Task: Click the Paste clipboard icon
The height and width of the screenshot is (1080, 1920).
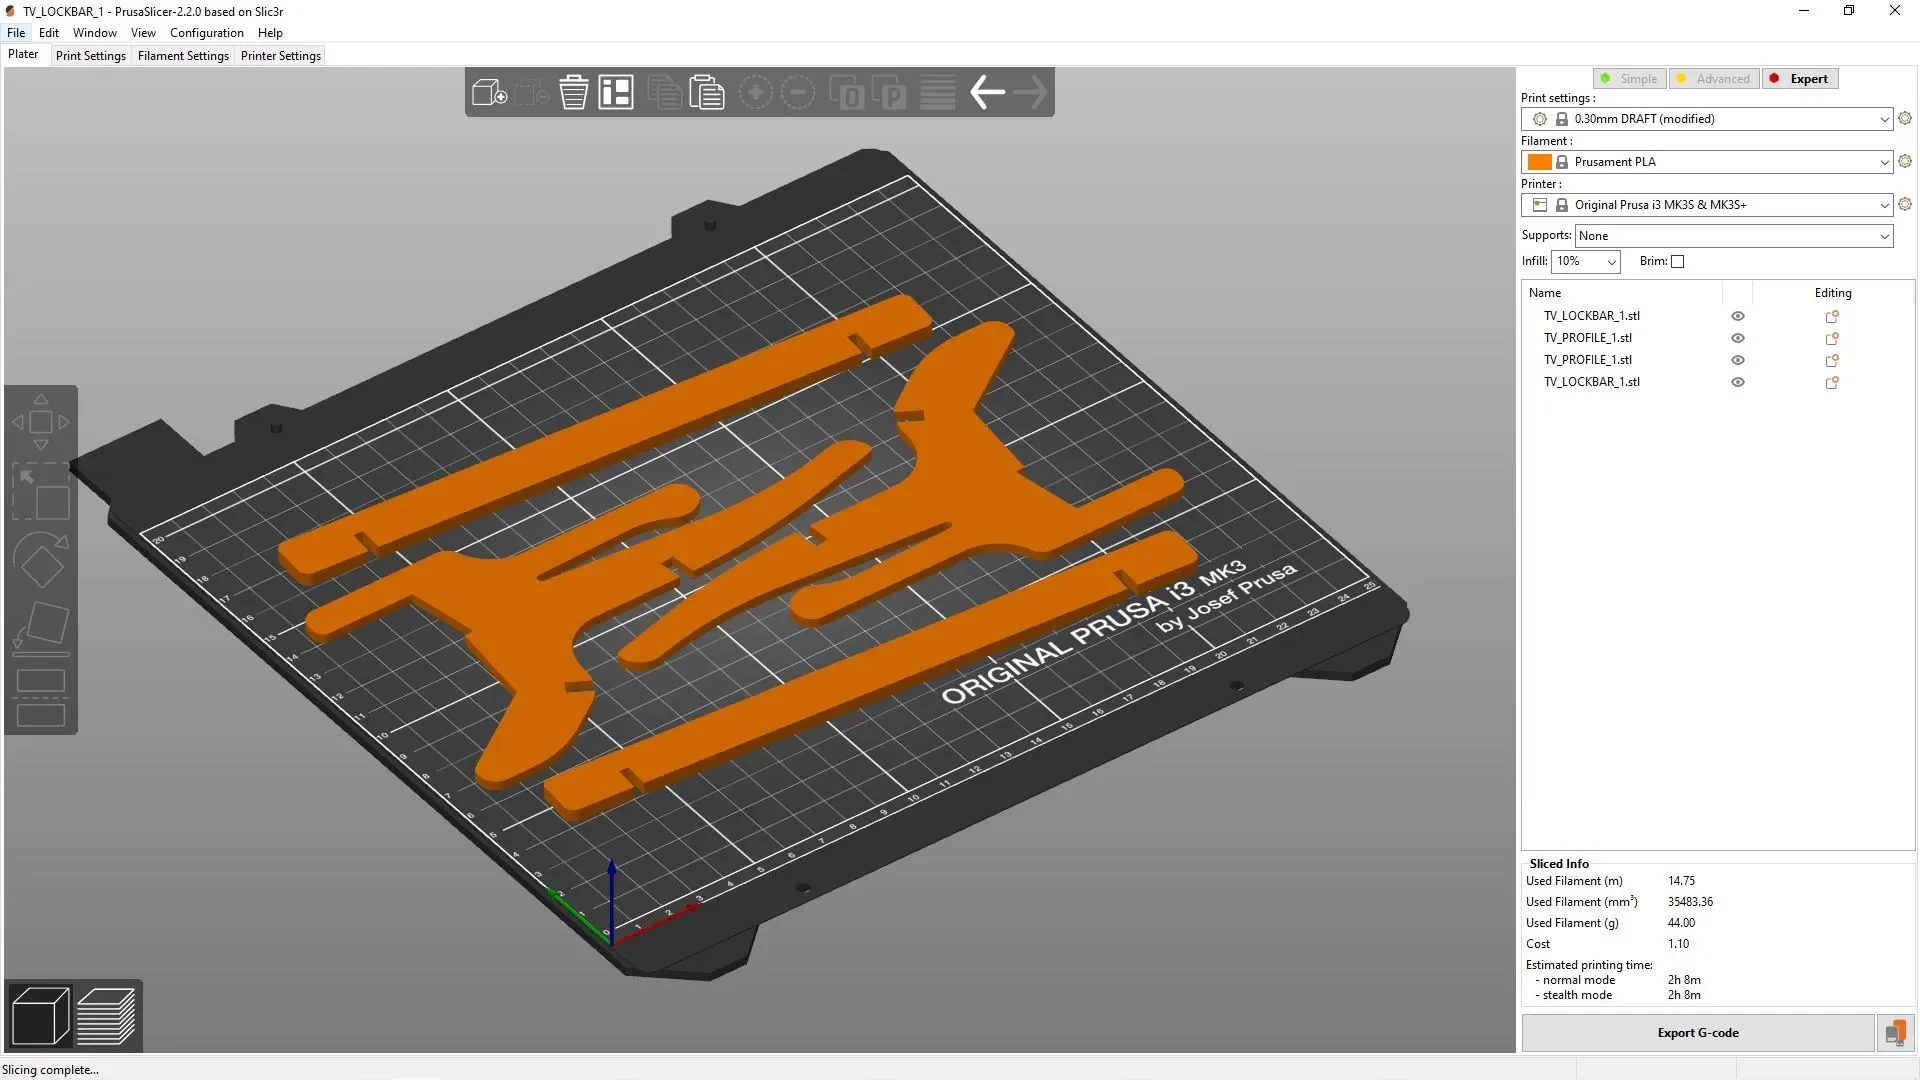Action: 706,93
